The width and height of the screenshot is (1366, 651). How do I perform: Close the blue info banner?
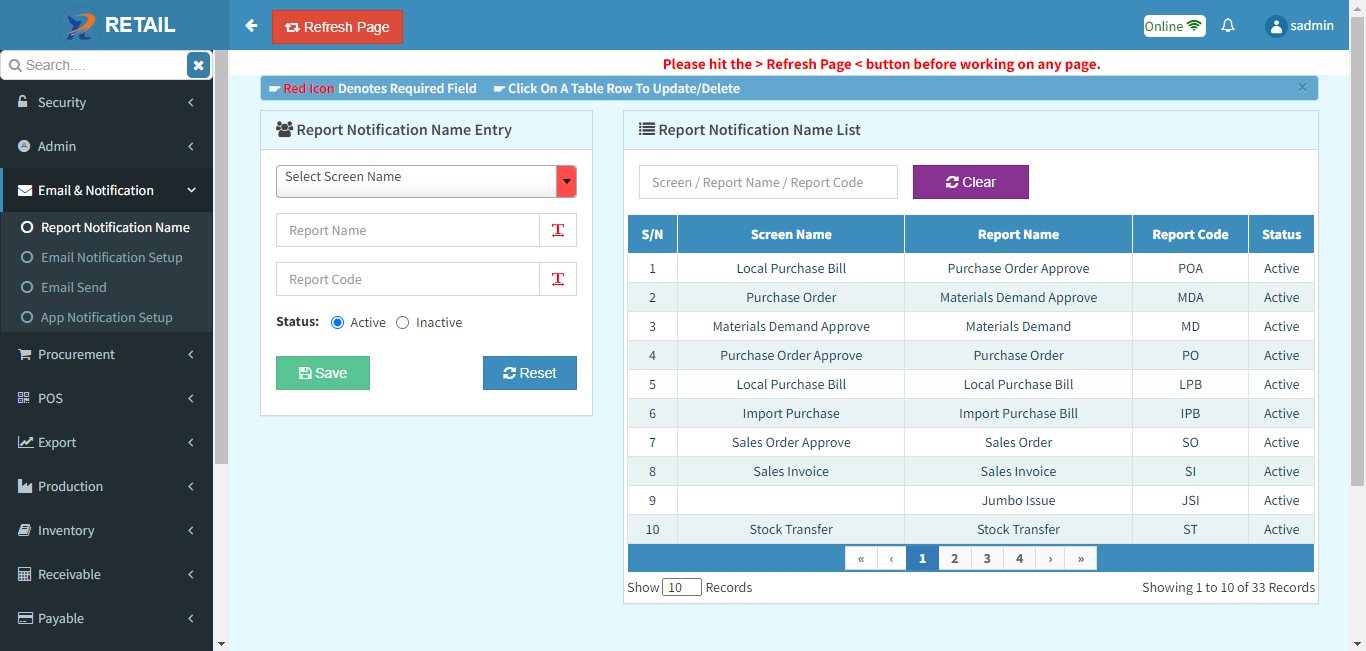(x=1302, y=87)
